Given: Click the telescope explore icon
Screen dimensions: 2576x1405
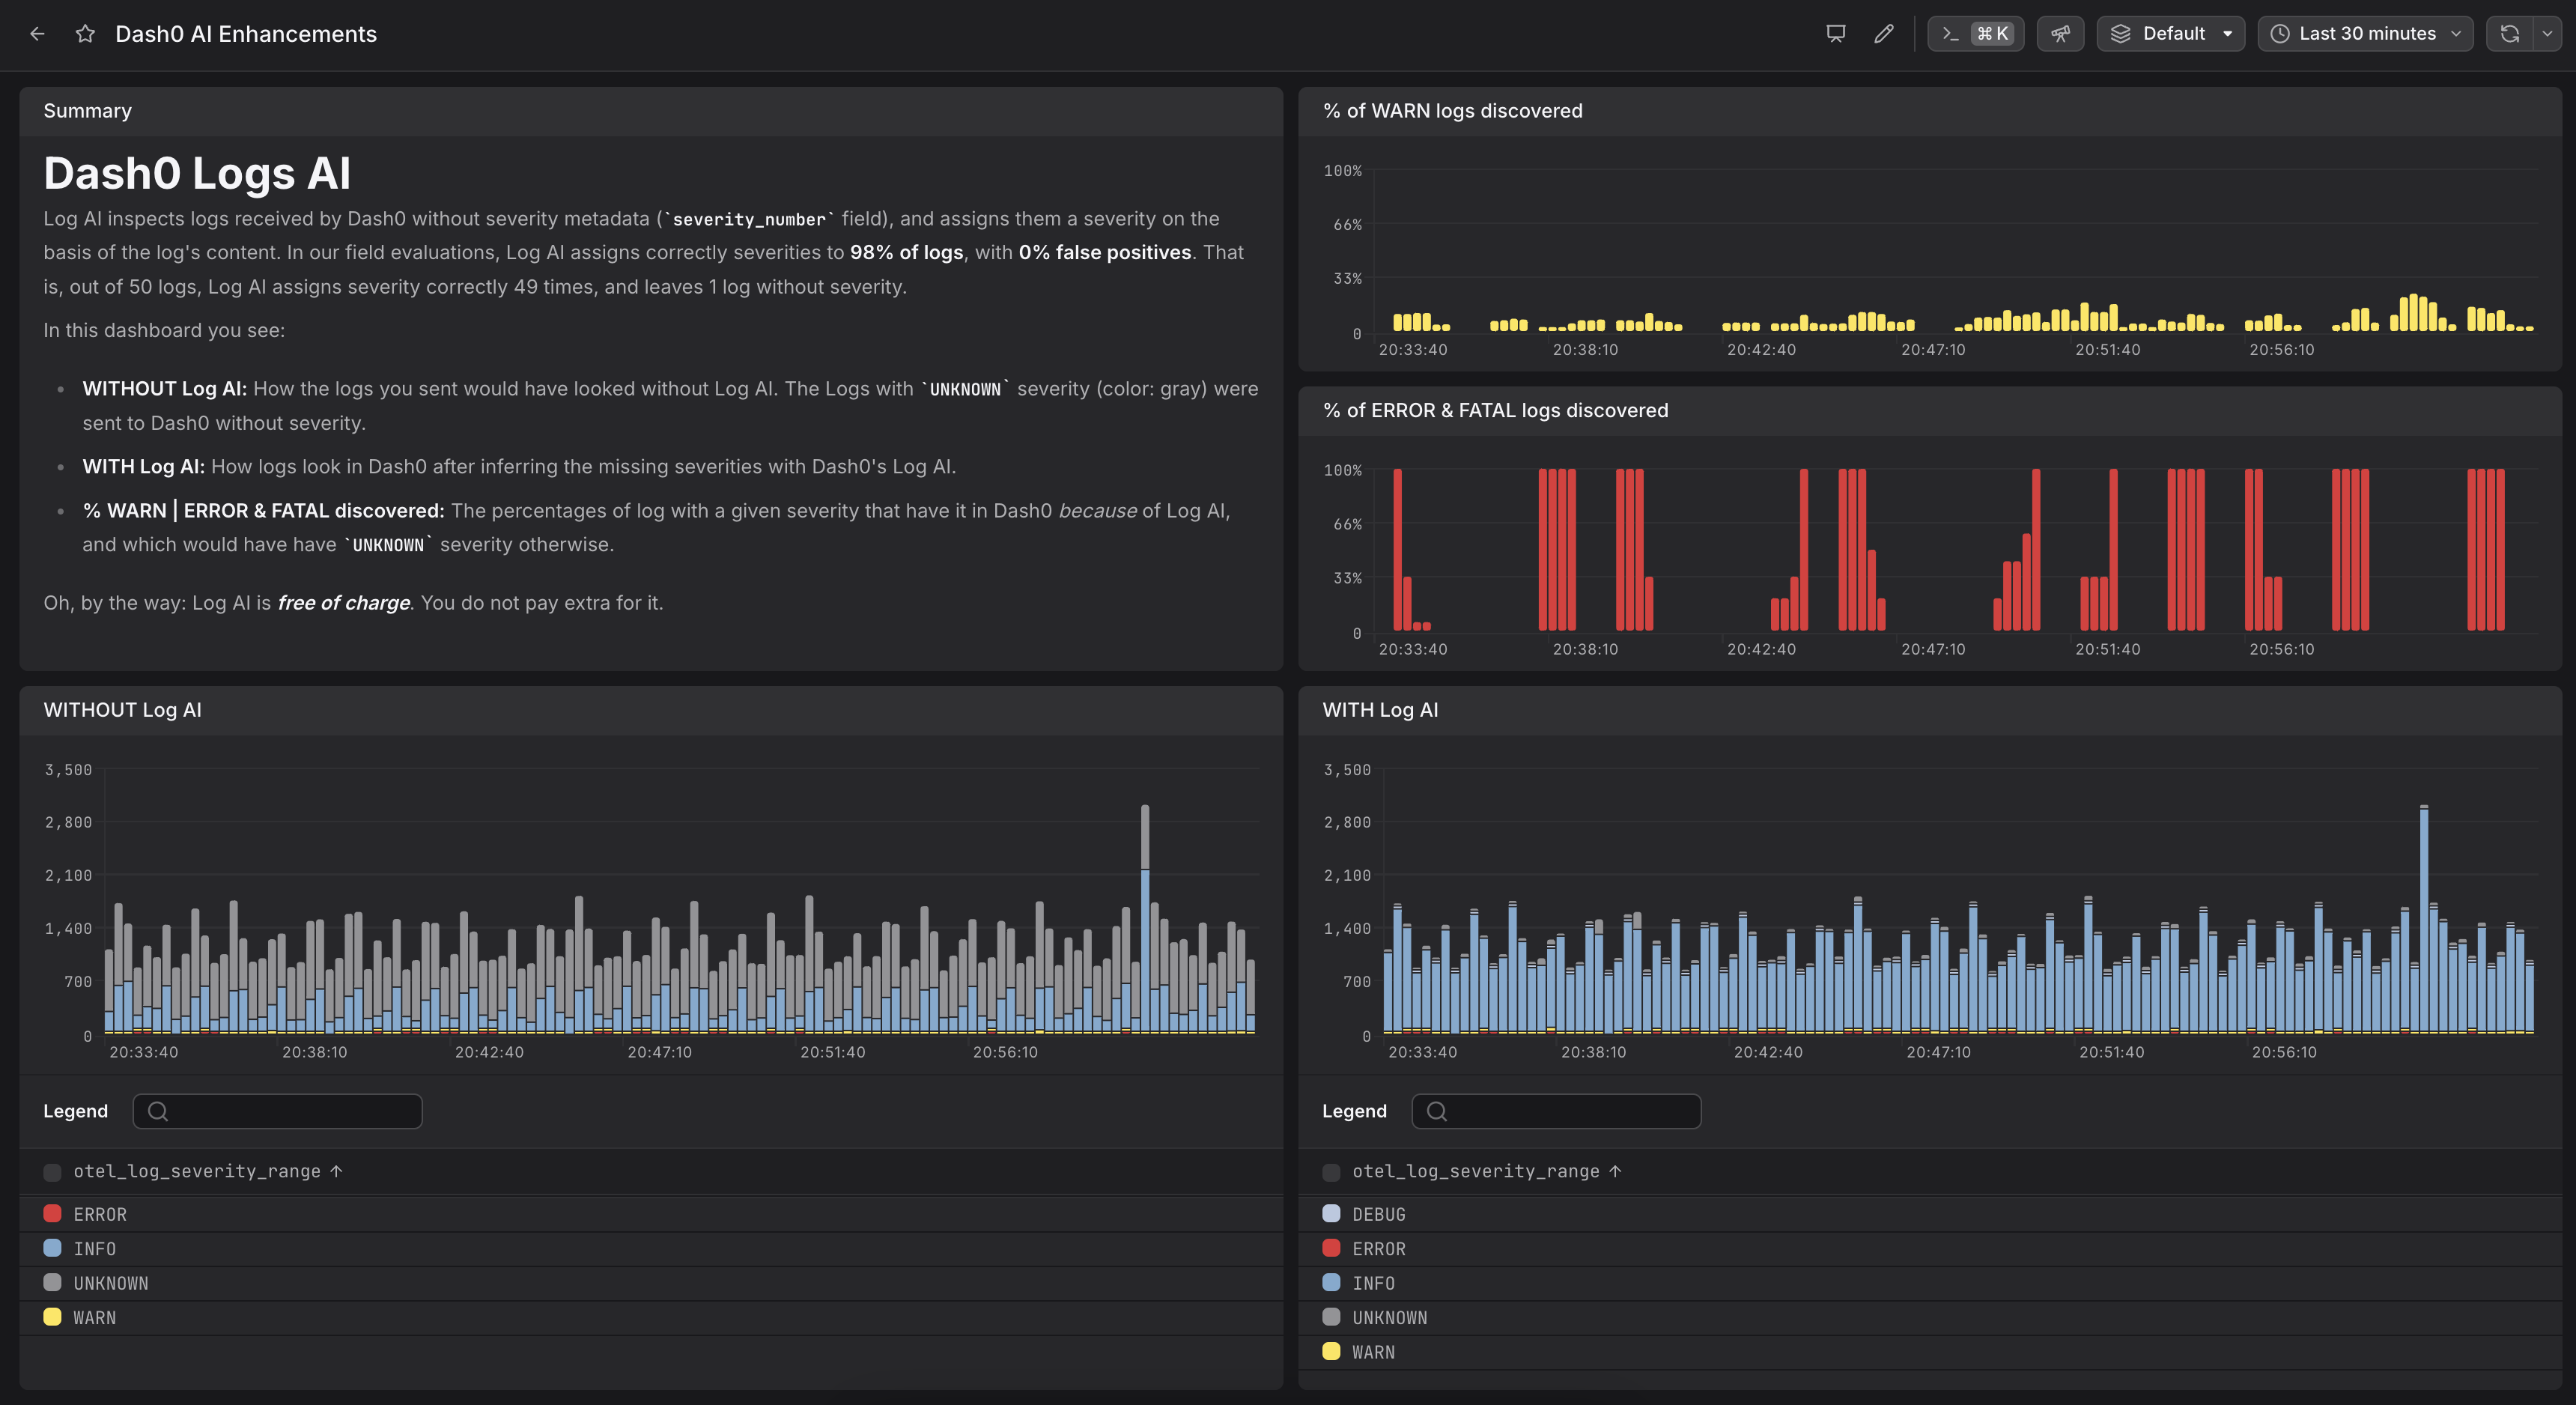Looking at the screenshot, I should click(x=2060, y=34).
